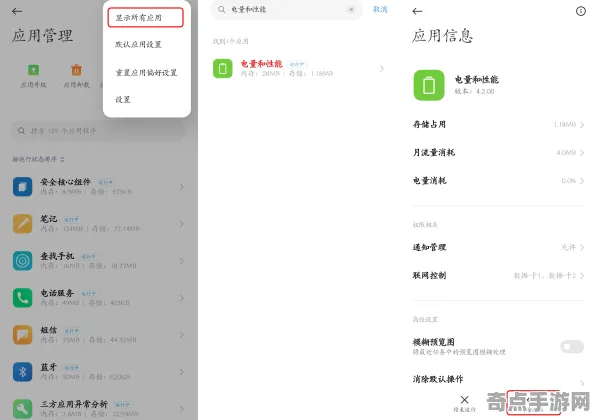Toggle the 模糊预览图 switch
The image size is (596, 420).
click(x=572, y=346)
